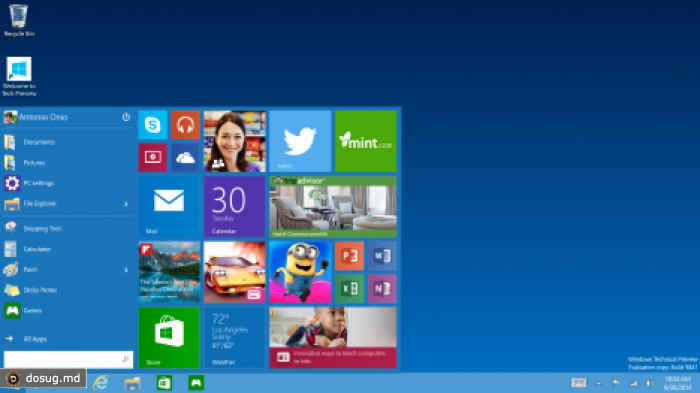Launch Word from its tile

(382, 256)
